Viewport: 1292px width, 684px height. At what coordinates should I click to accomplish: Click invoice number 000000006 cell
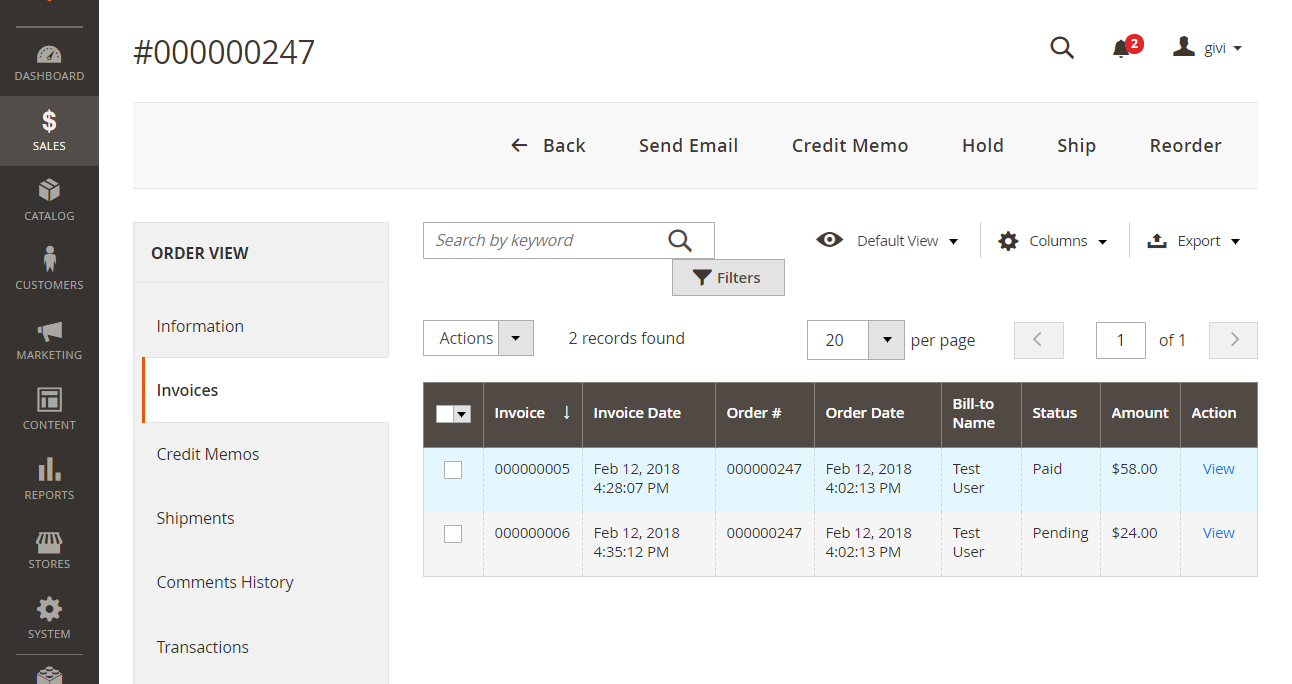[x=532, y=543]
